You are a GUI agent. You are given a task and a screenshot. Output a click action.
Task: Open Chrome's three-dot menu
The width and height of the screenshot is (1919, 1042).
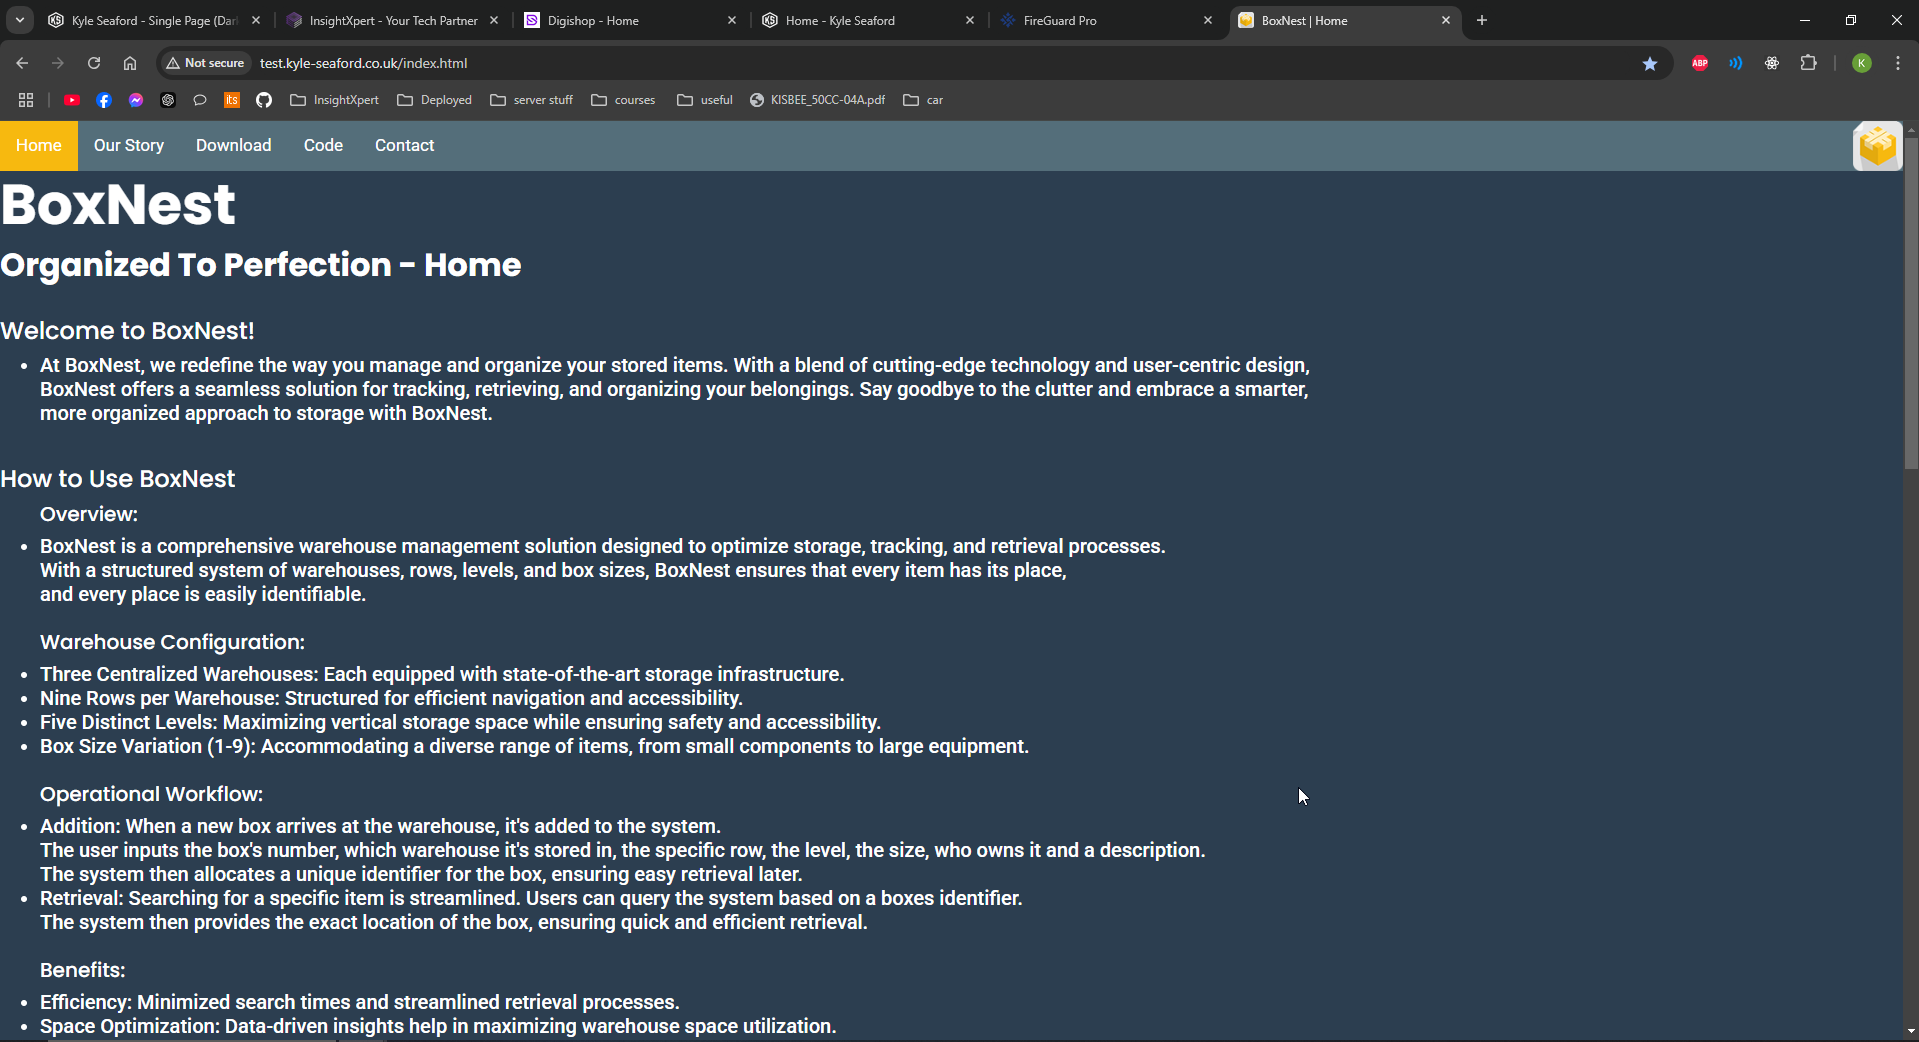(x=1897, y=63)
